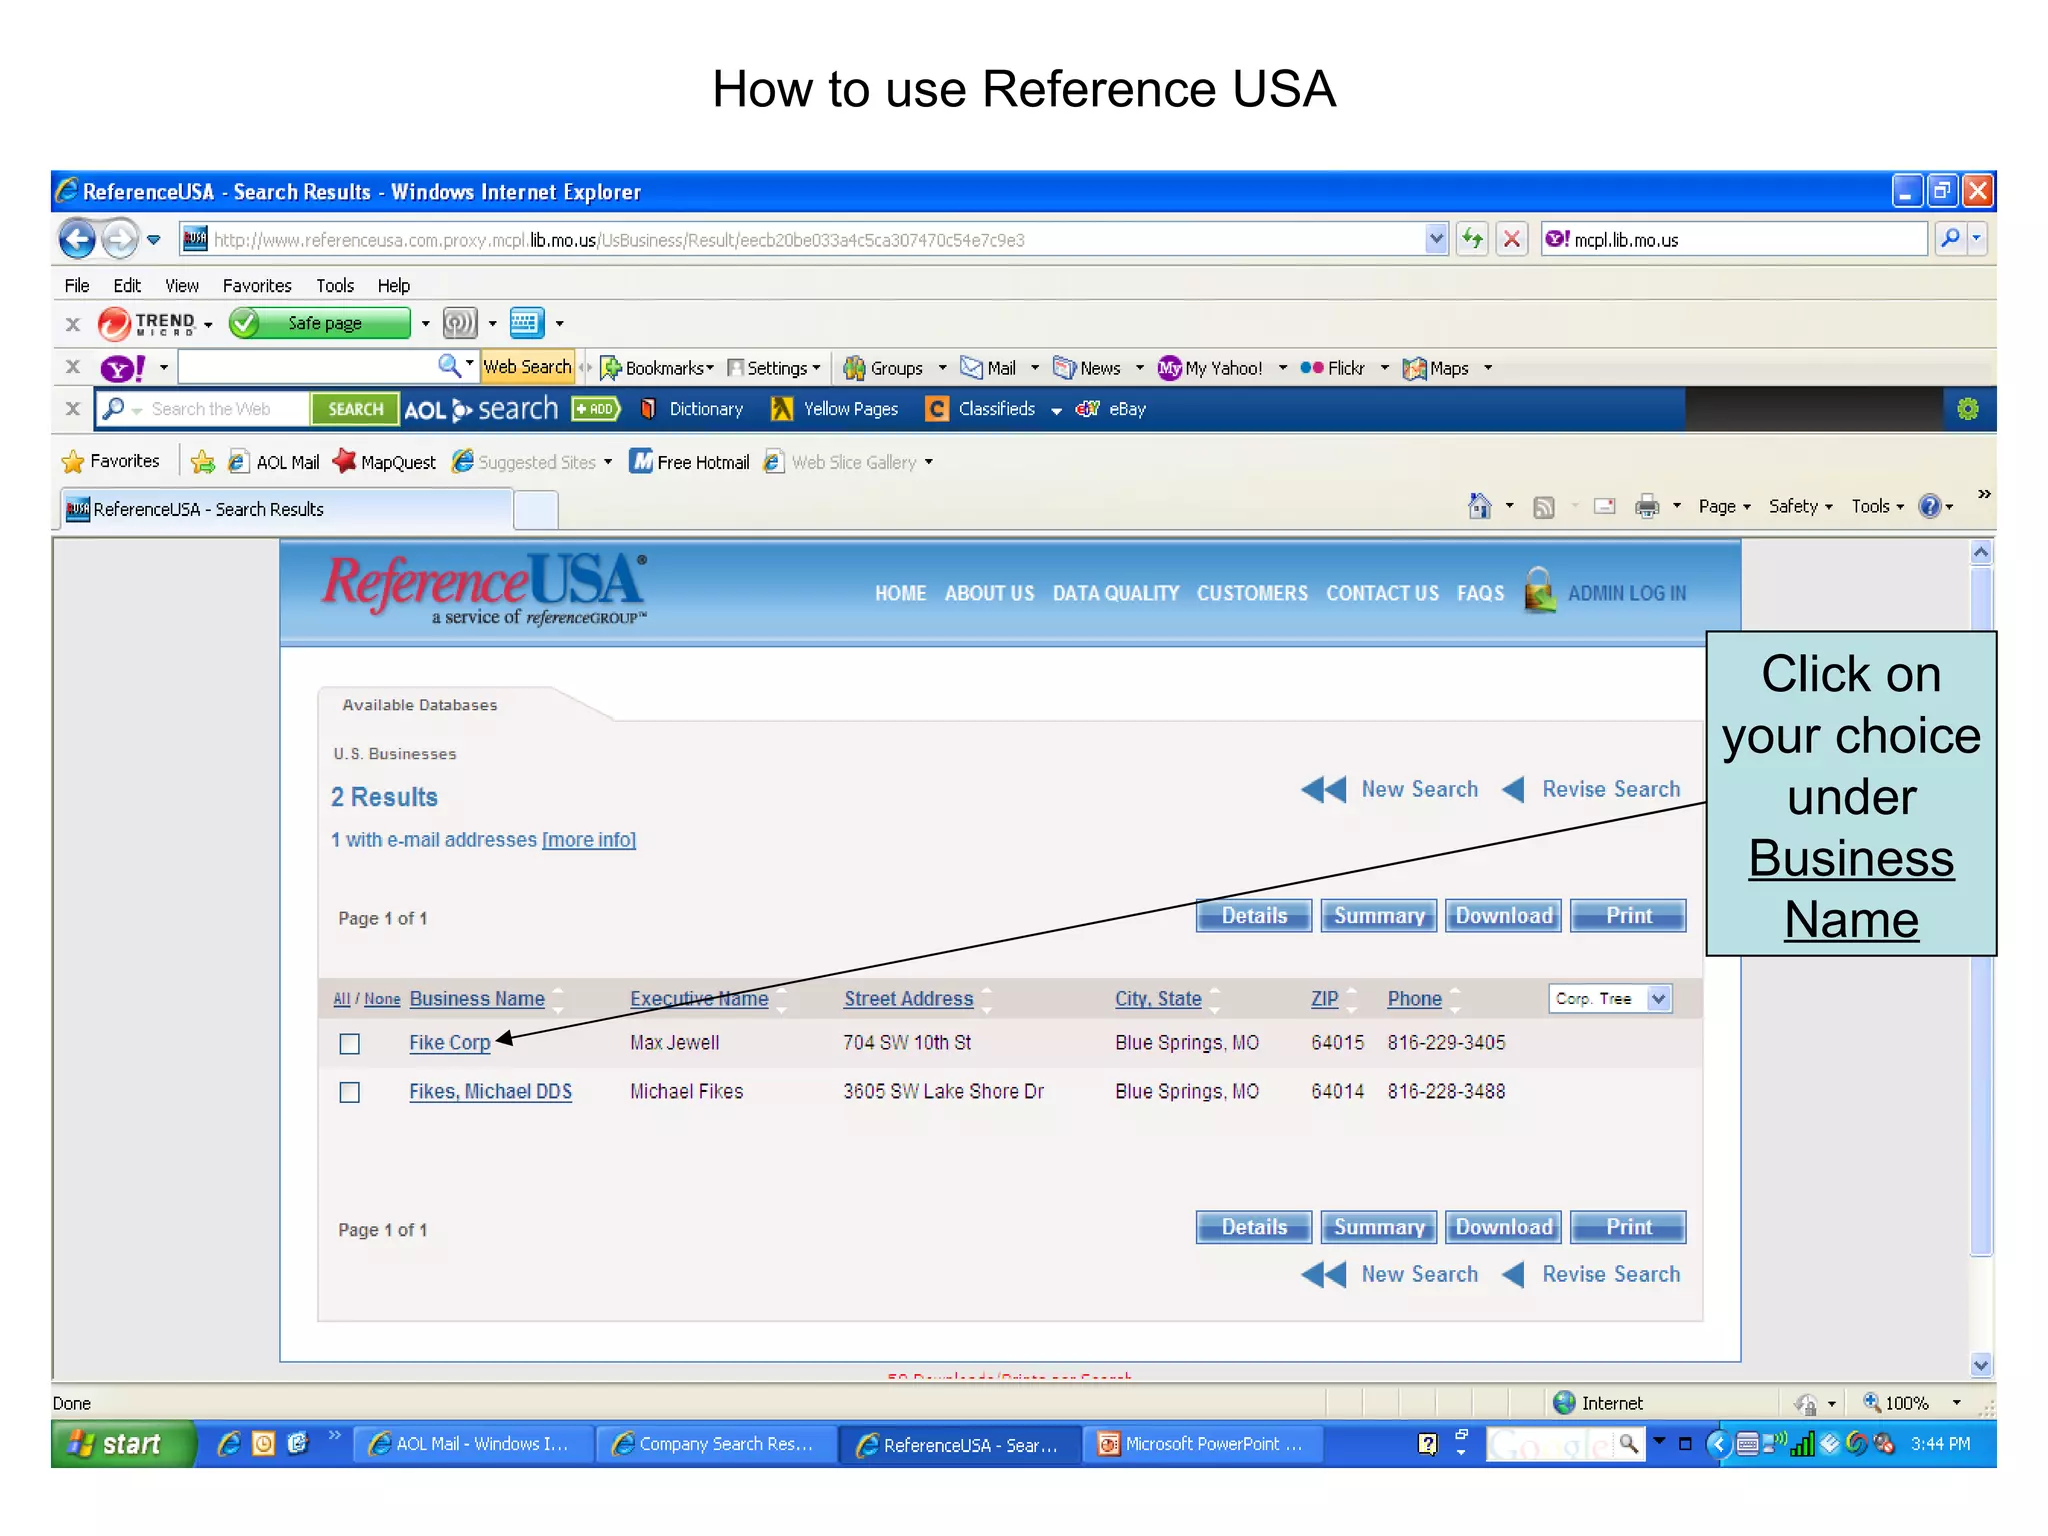Image resolution: width=2048 pixels, height=1536 pixels.
Task: Open the Page menu dropdown
Action: (1724, 506)
